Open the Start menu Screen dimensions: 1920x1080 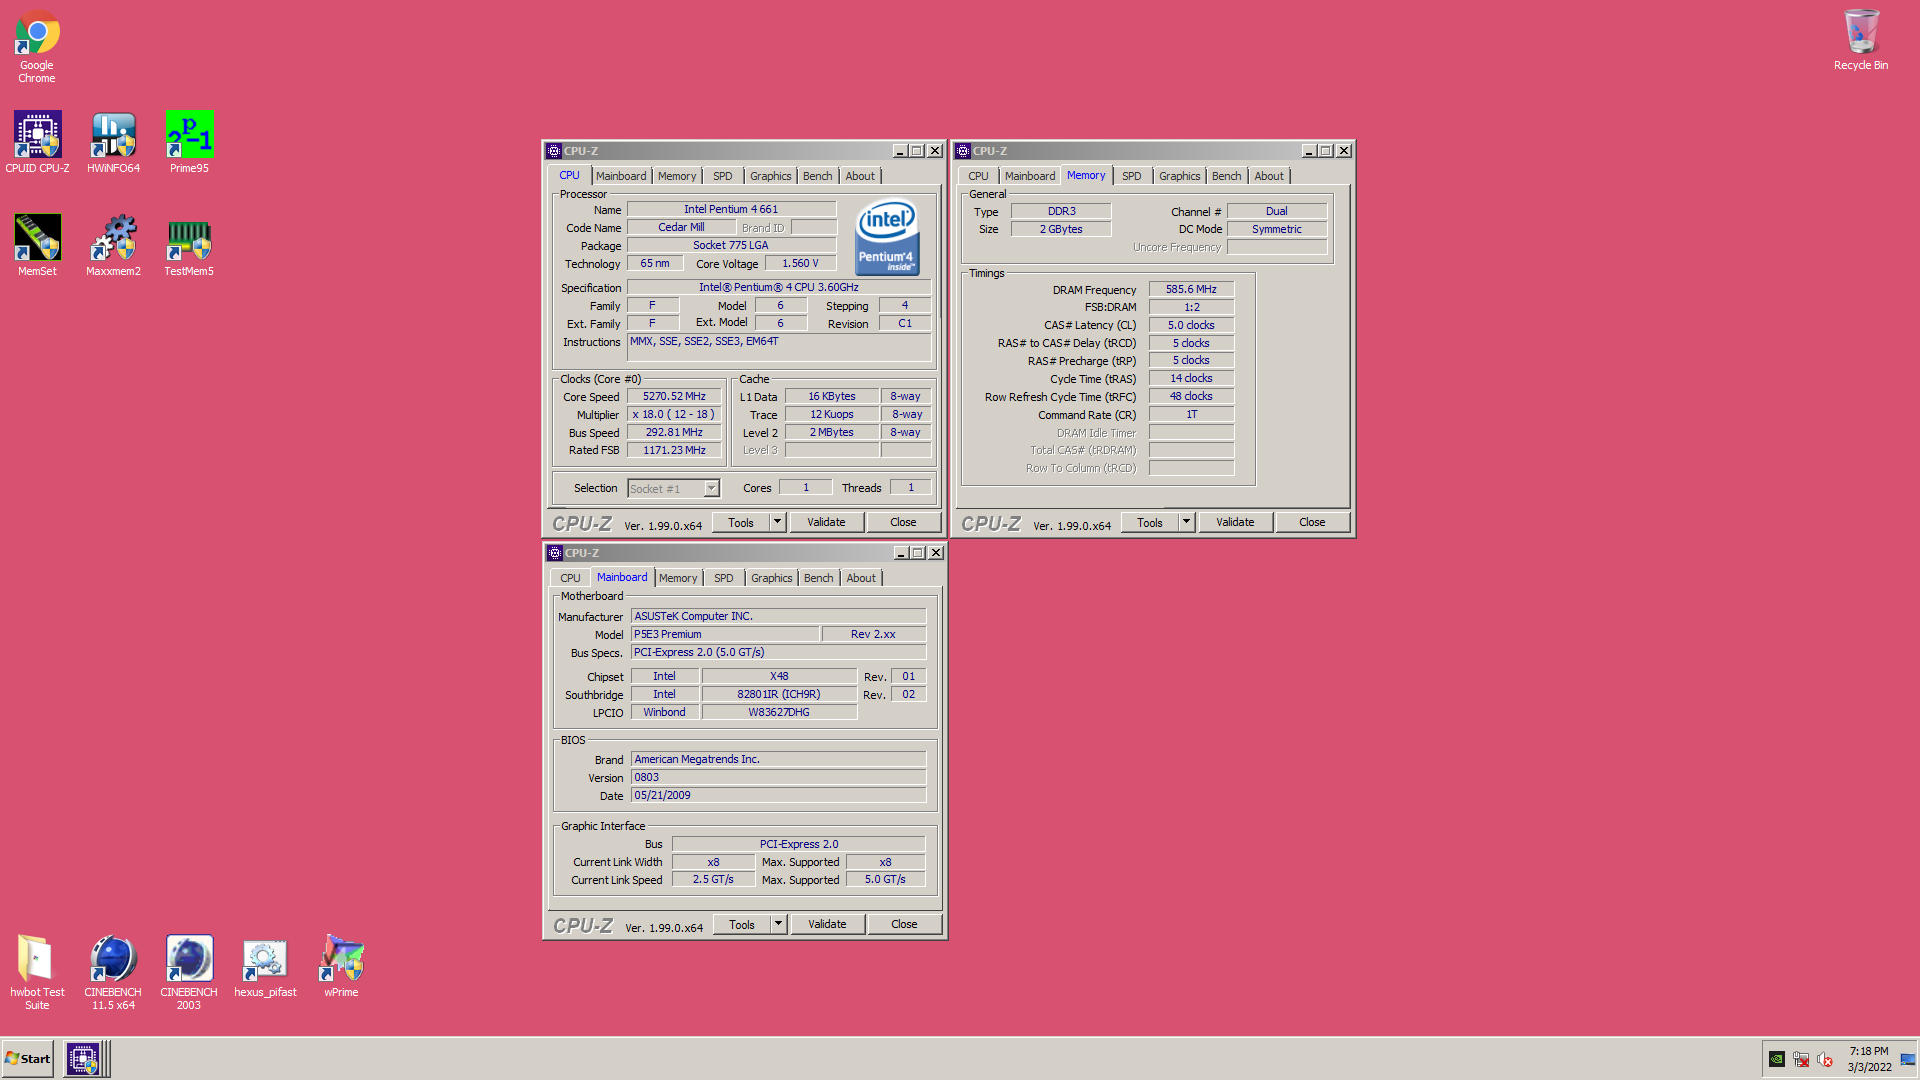point(28,1059)
